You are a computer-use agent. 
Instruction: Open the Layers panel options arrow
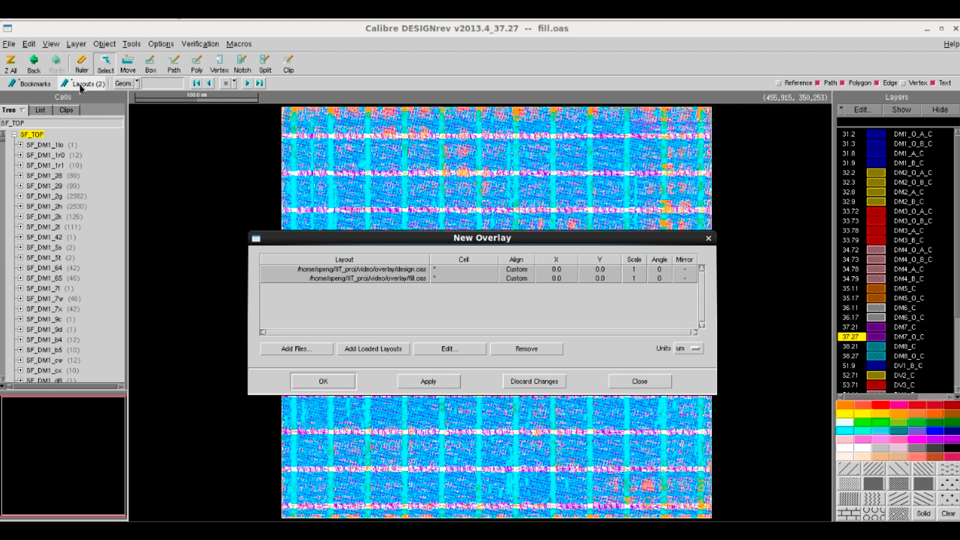(x=841, y=110)
